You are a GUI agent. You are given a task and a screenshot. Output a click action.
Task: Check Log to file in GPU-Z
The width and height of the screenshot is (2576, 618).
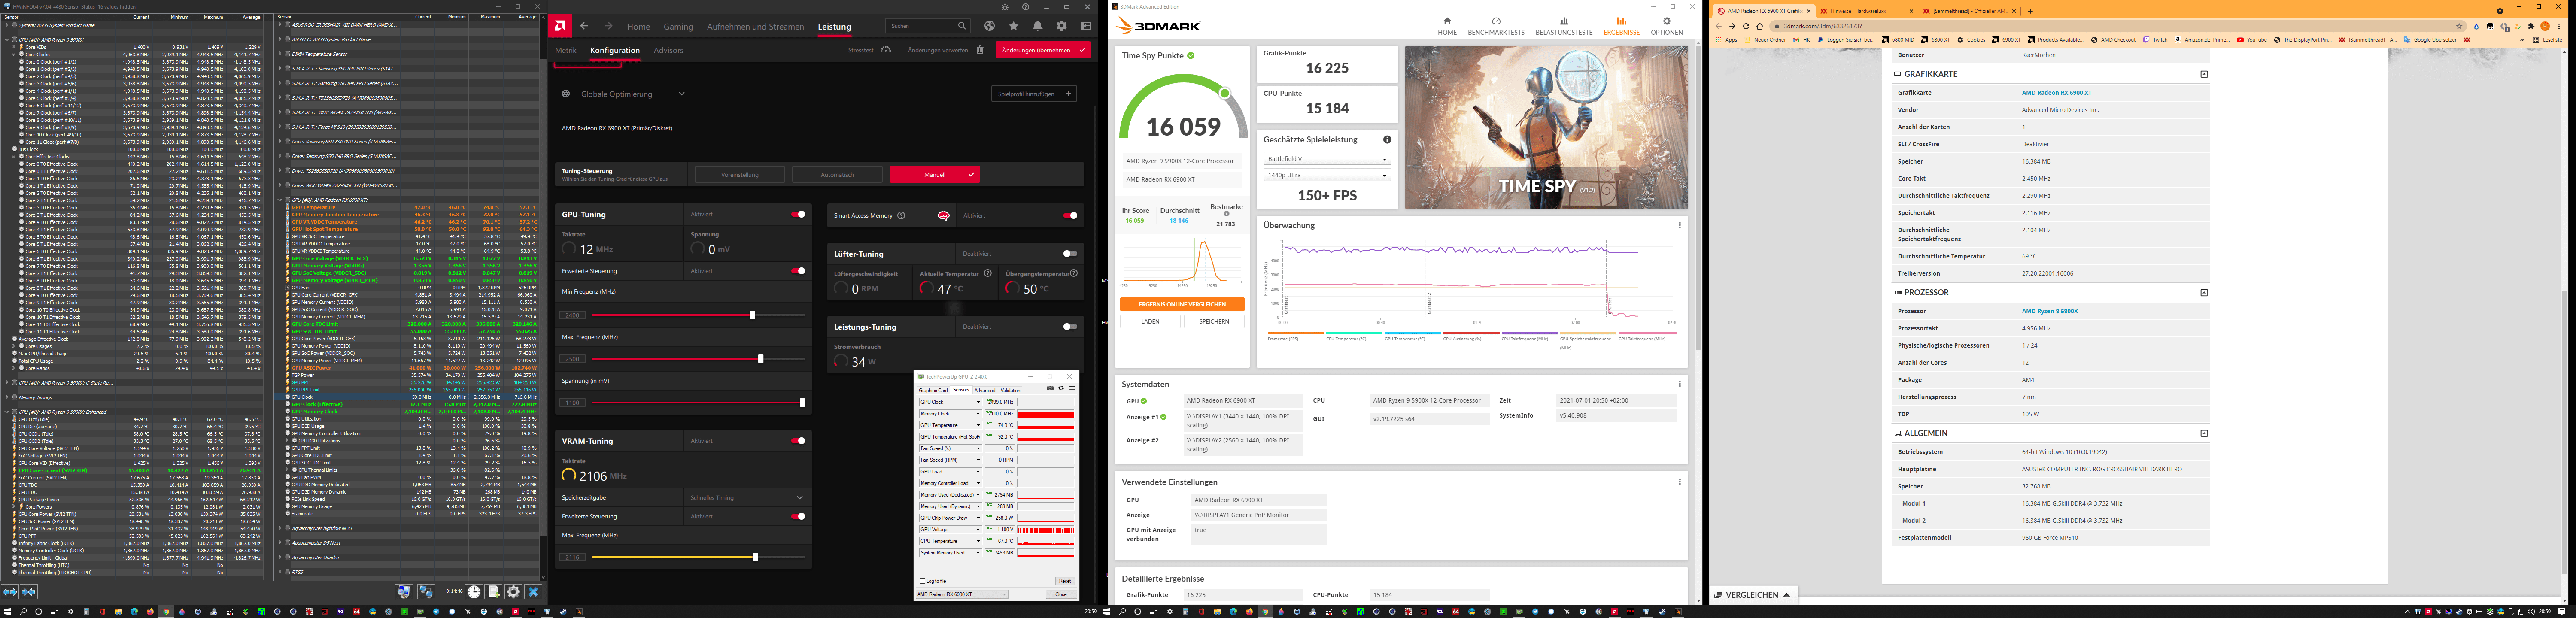[x=923, y=581]
